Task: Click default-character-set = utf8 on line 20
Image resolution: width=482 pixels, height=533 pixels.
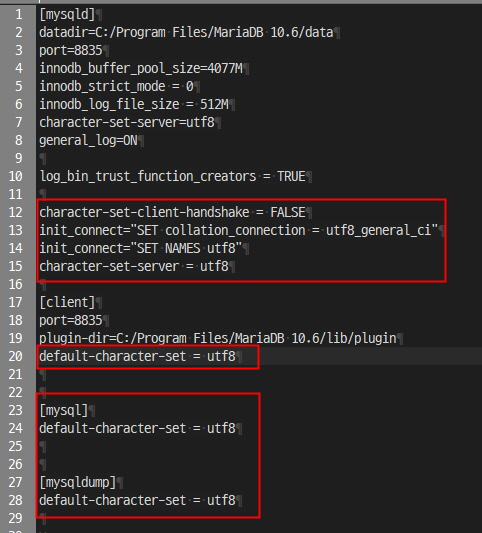Action: [x=137, y=357]
